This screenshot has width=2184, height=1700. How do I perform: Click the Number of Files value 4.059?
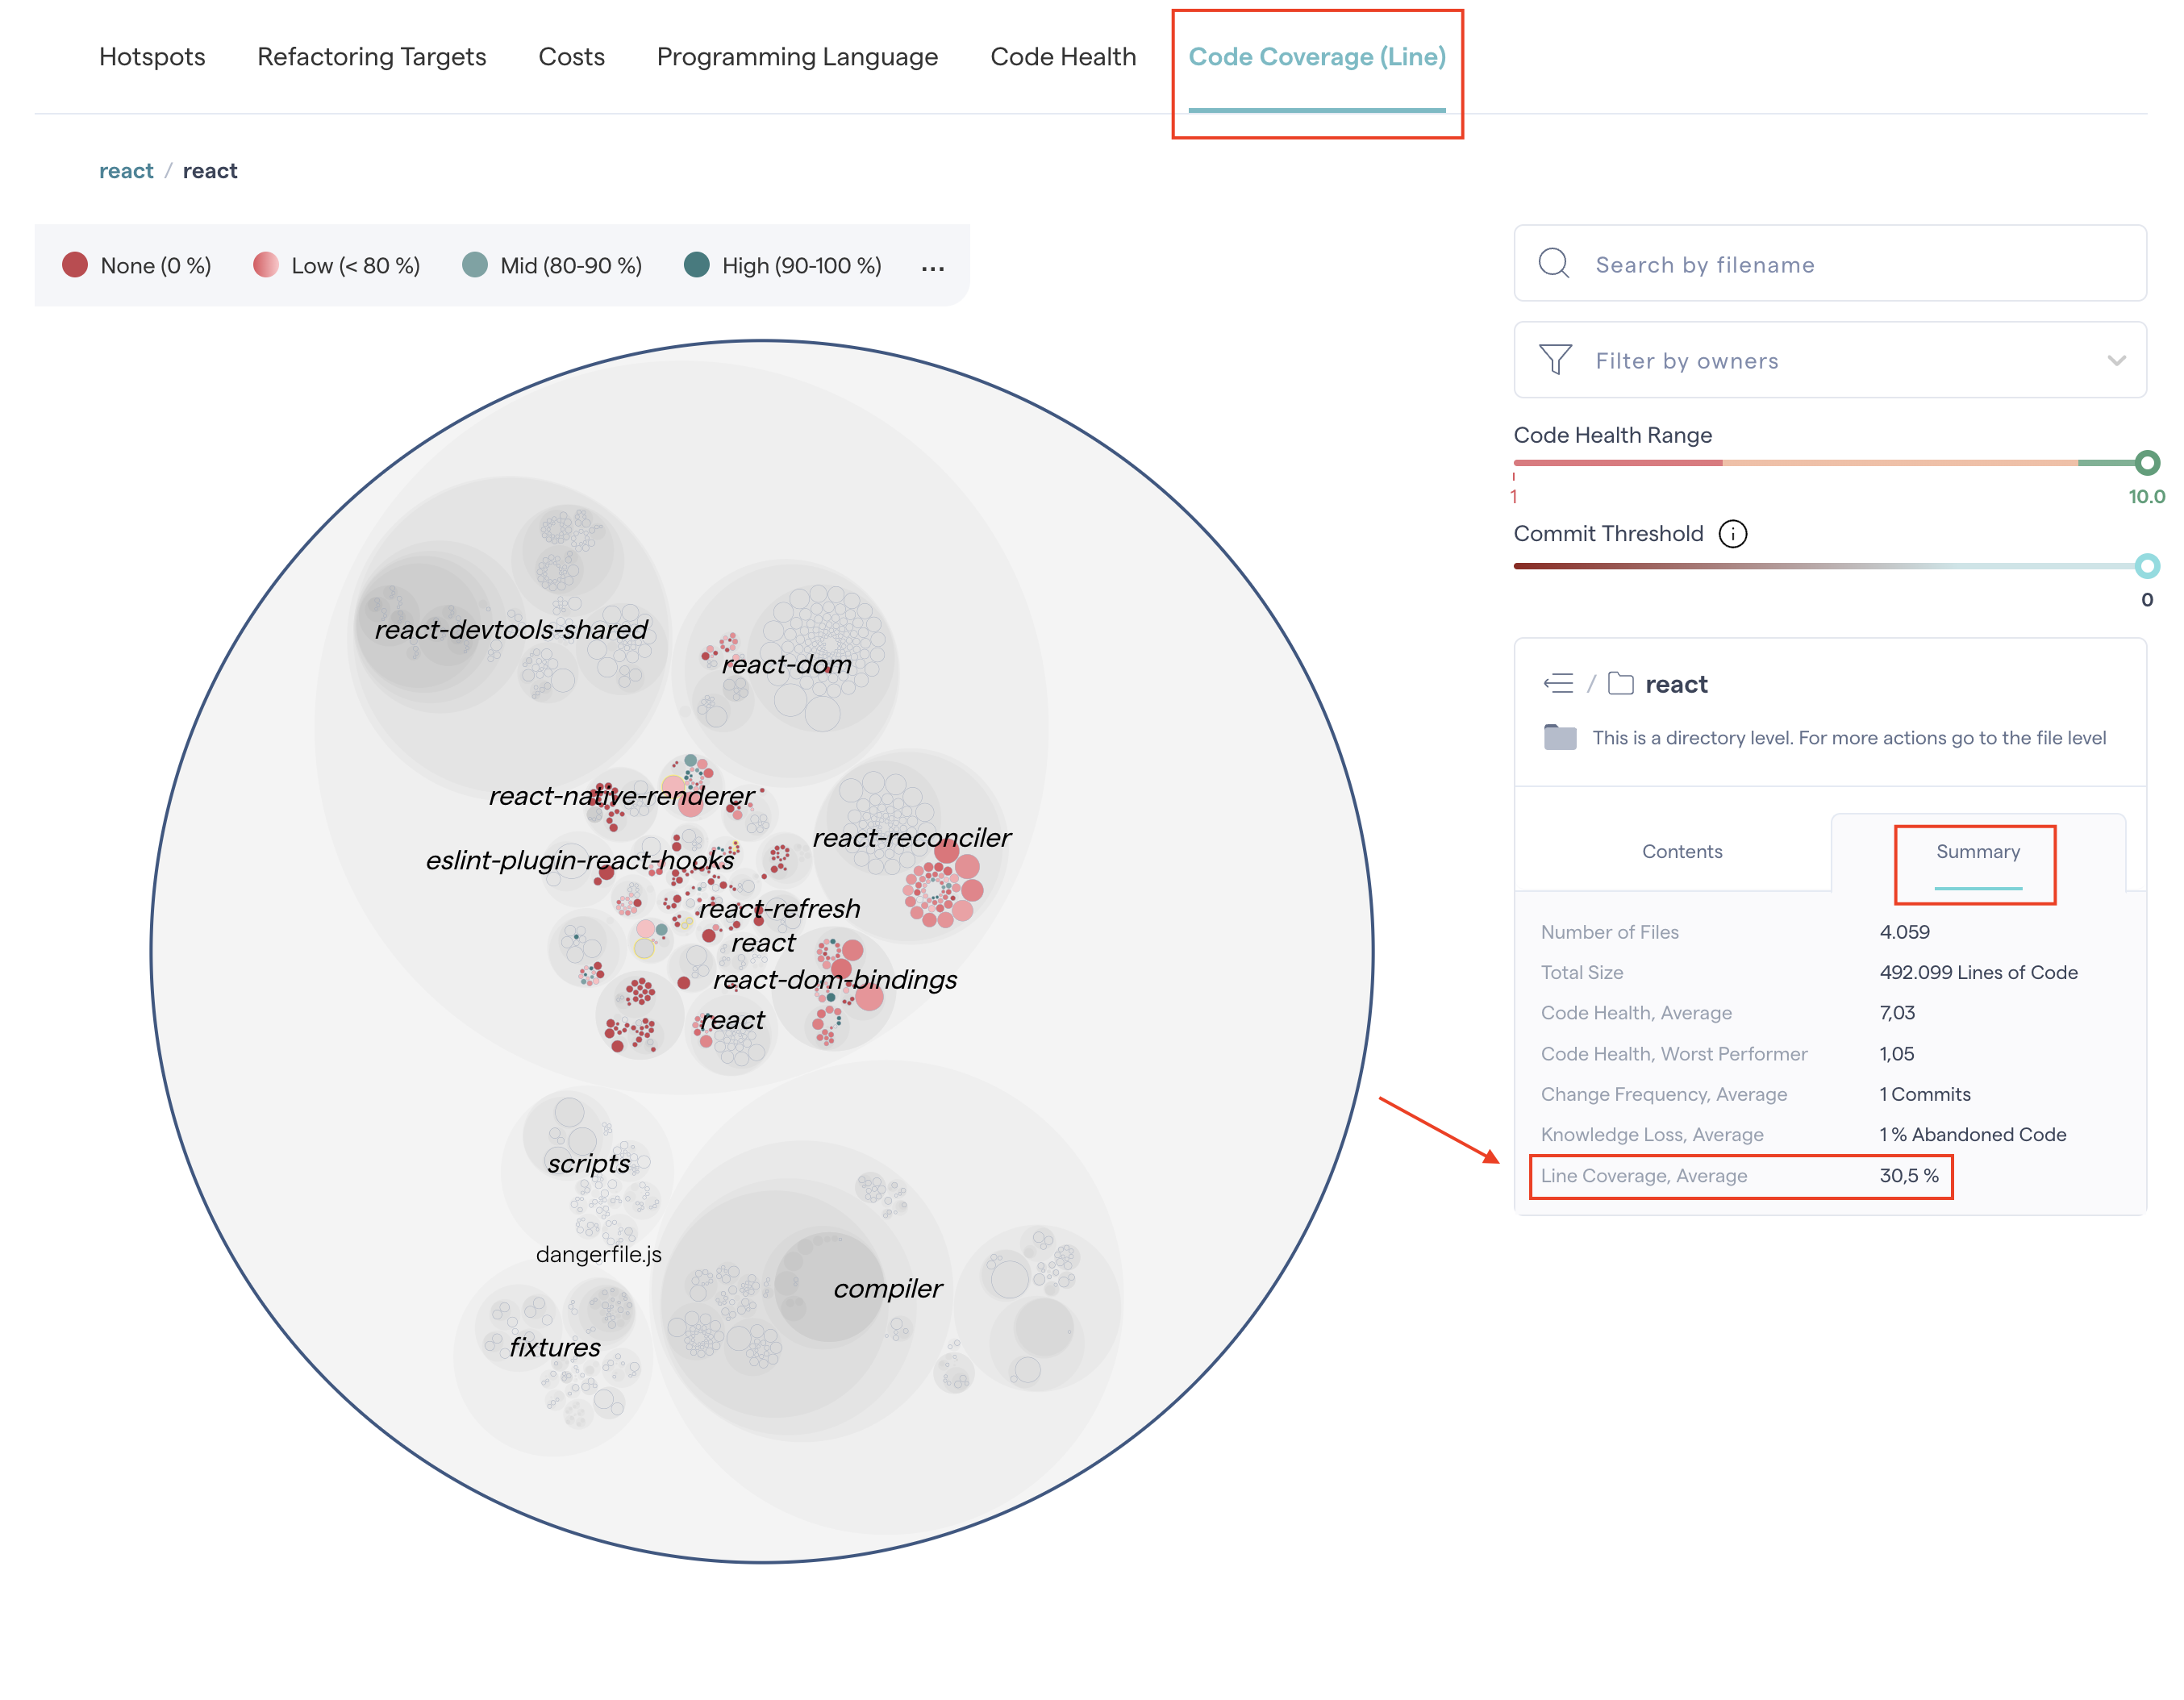coord(1904,932)
